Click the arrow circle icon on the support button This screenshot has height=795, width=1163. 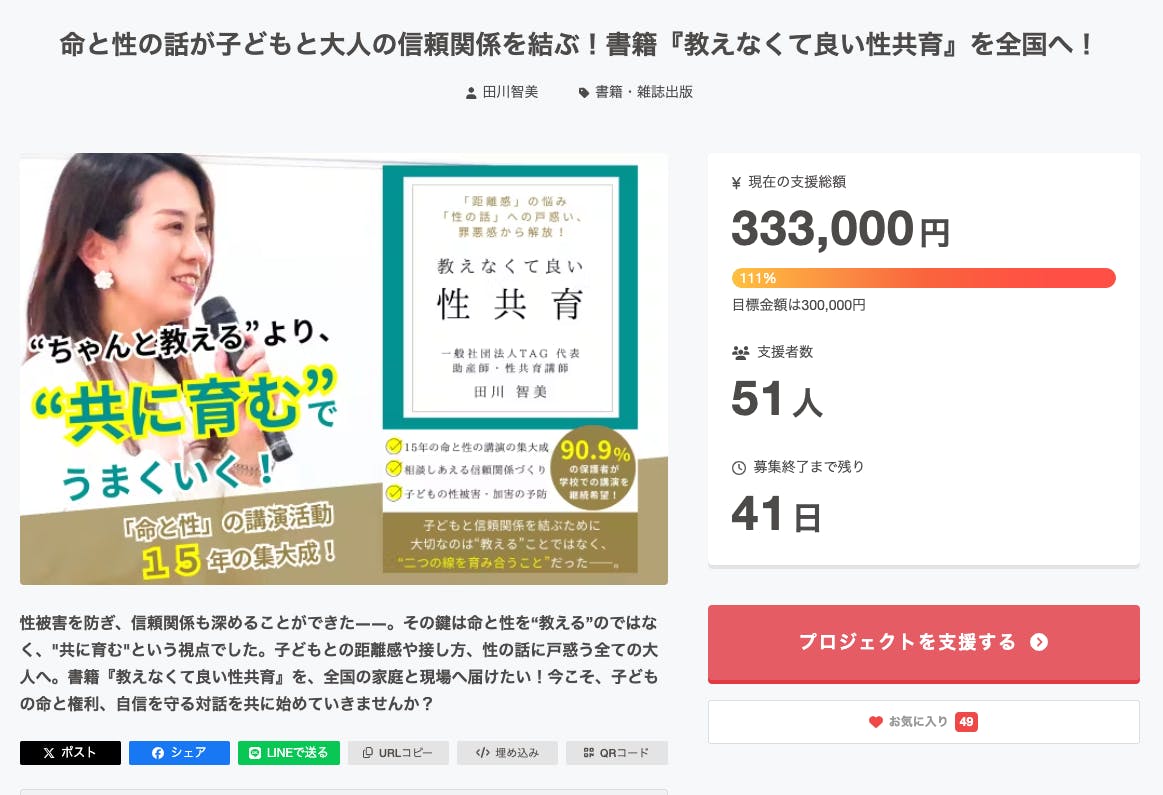click(x=1039, y=642)
